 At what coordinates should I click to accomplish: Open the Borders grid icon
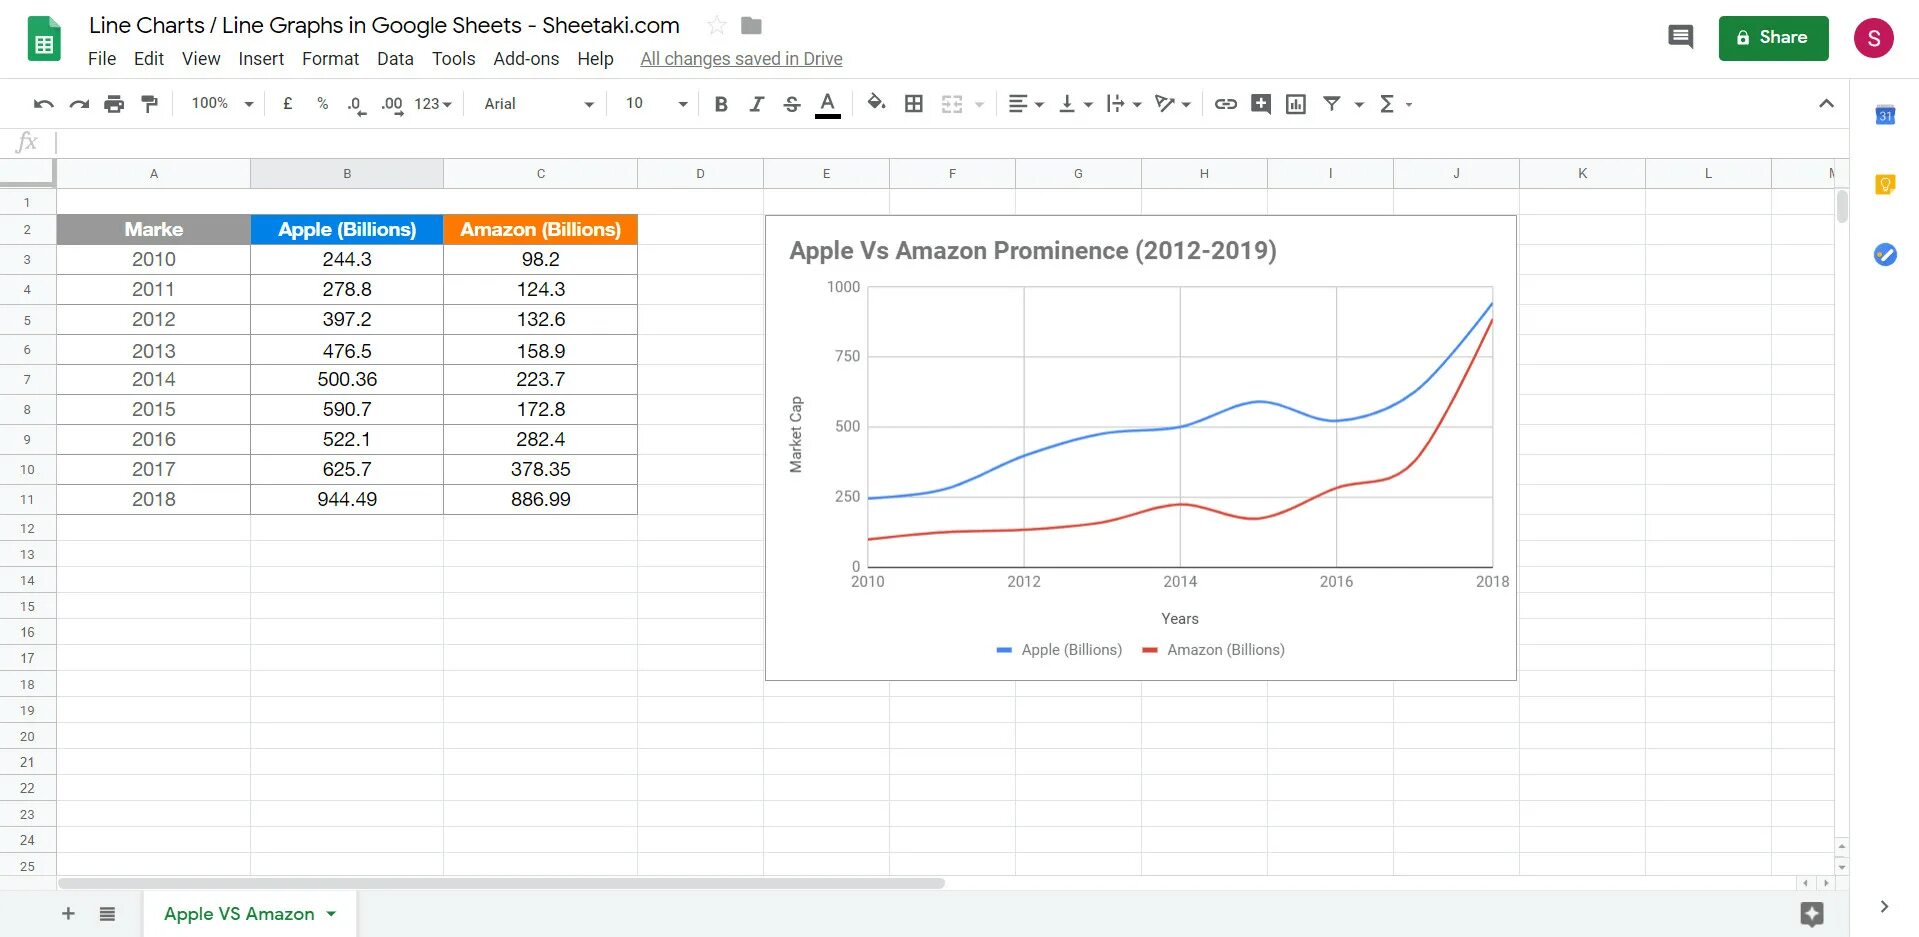point(914,104)
